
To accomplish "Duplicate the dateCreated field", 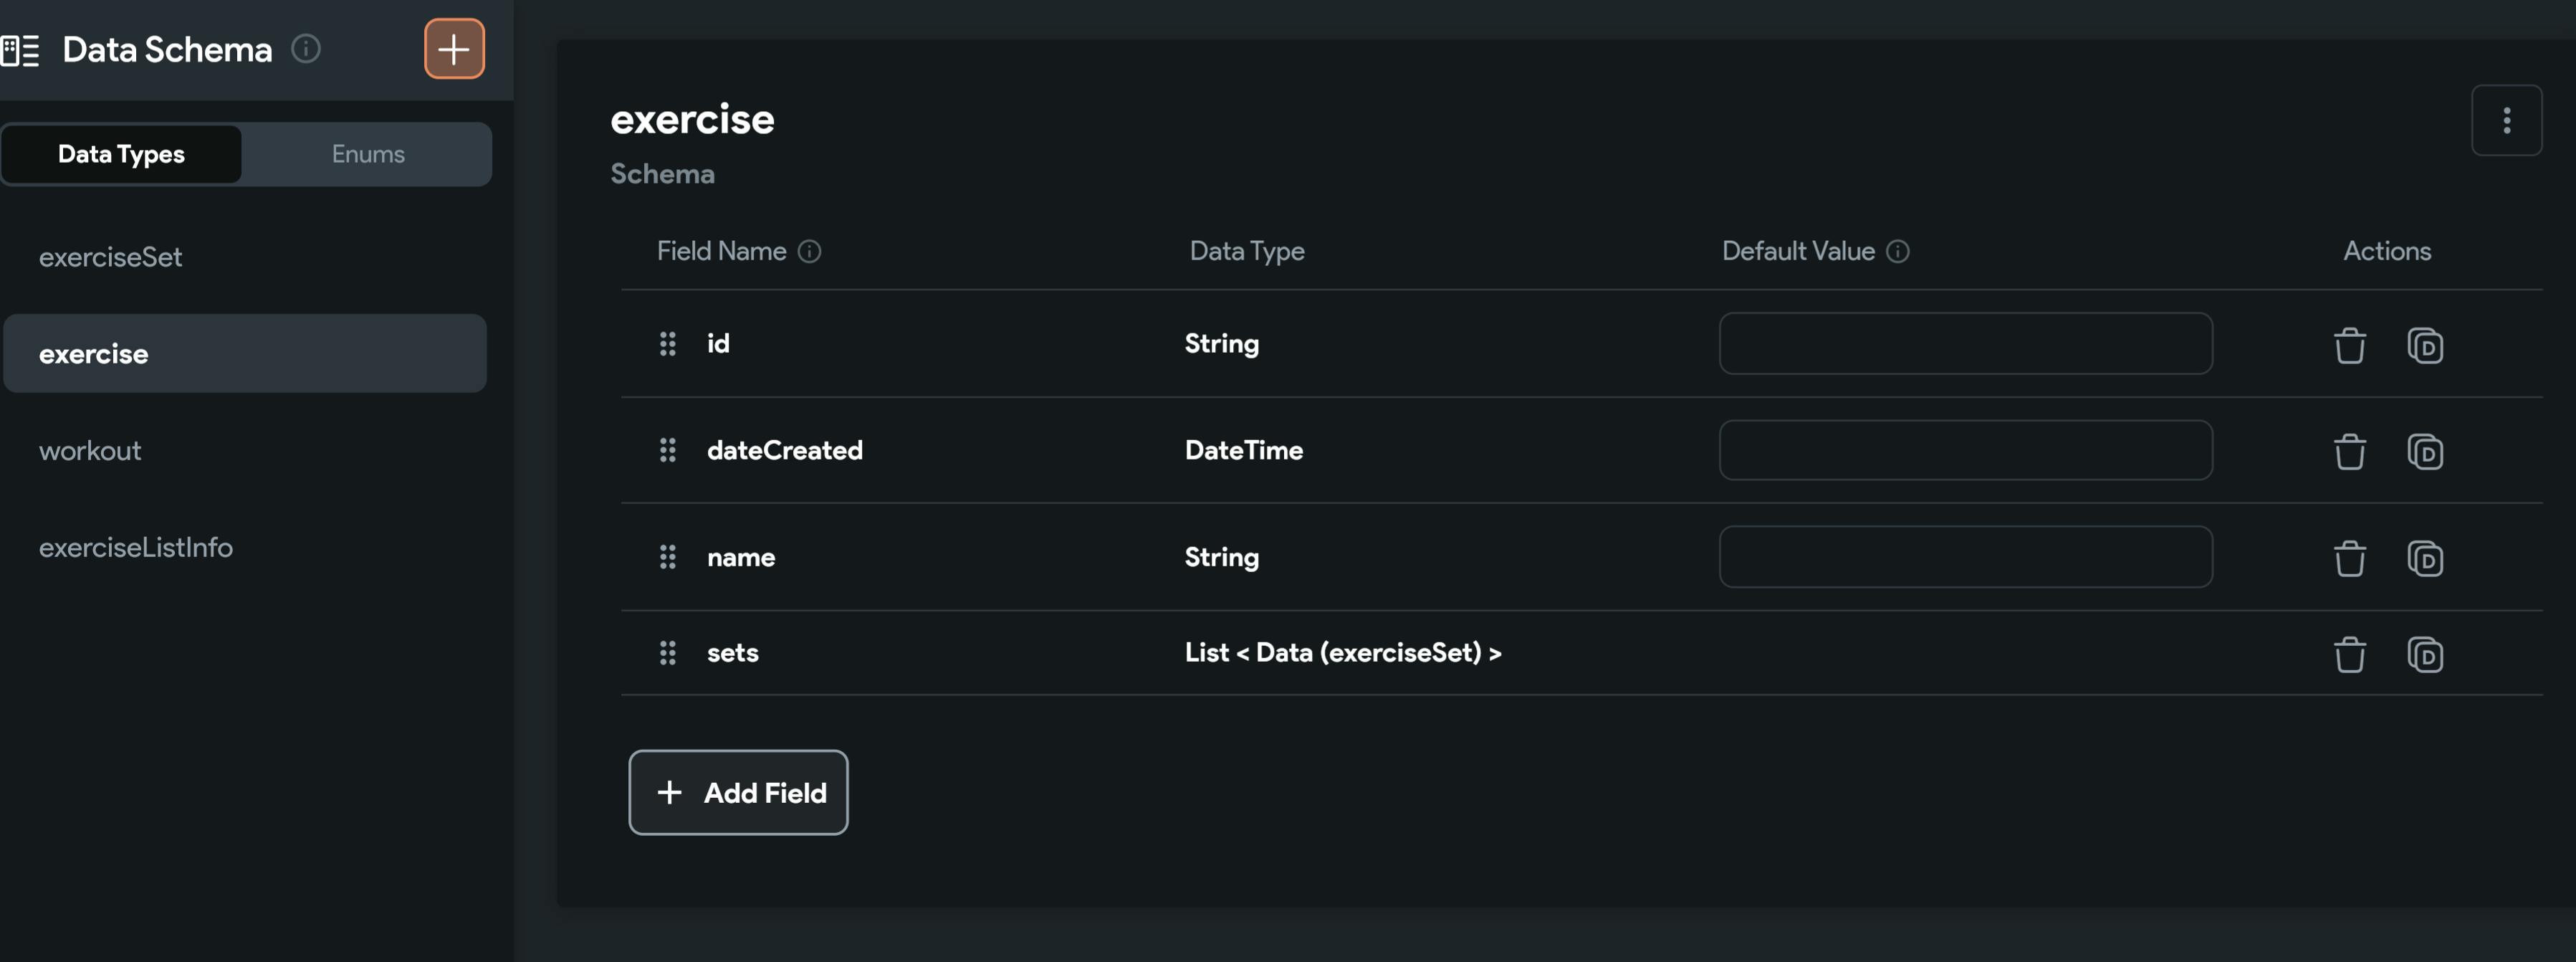I will [x=2424, y=452].
